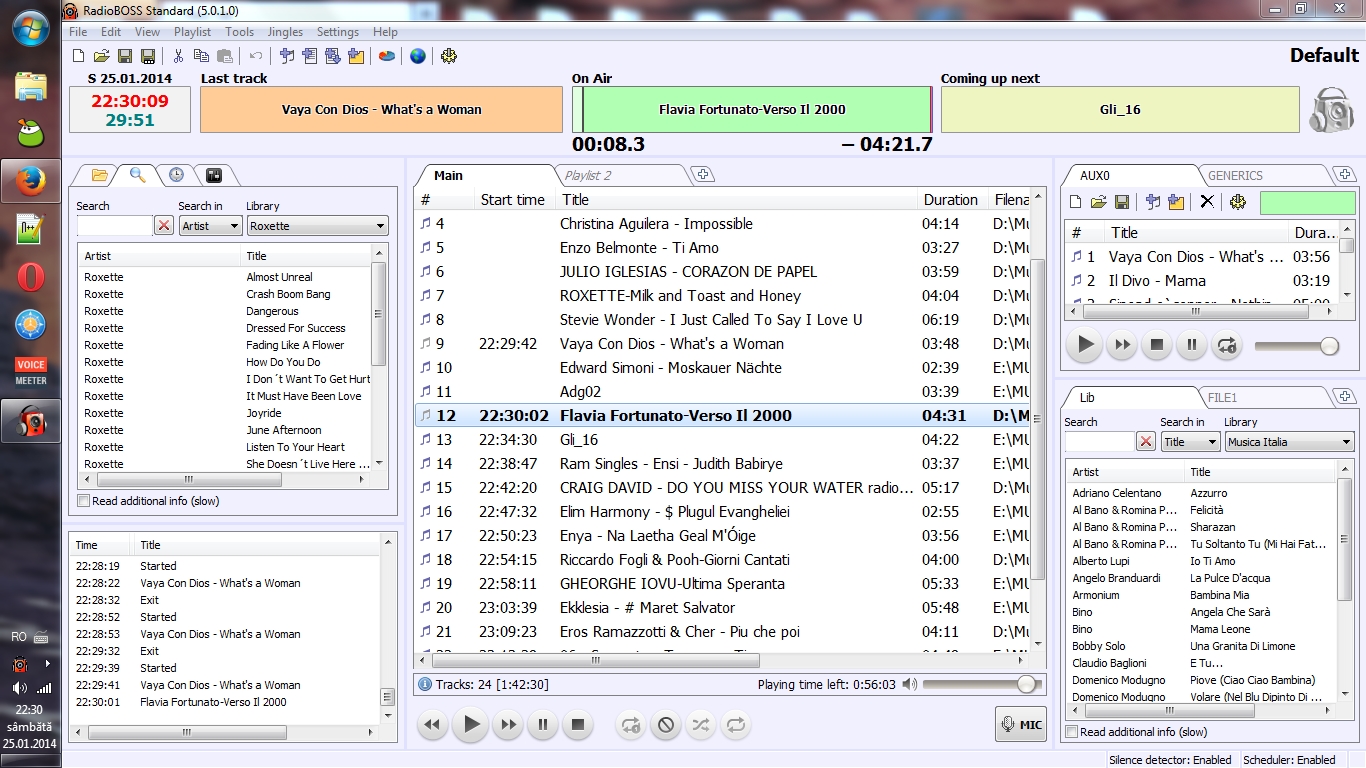
Task: Click the Save As floppy icon with dots
Action: click(x=148, y=56)
